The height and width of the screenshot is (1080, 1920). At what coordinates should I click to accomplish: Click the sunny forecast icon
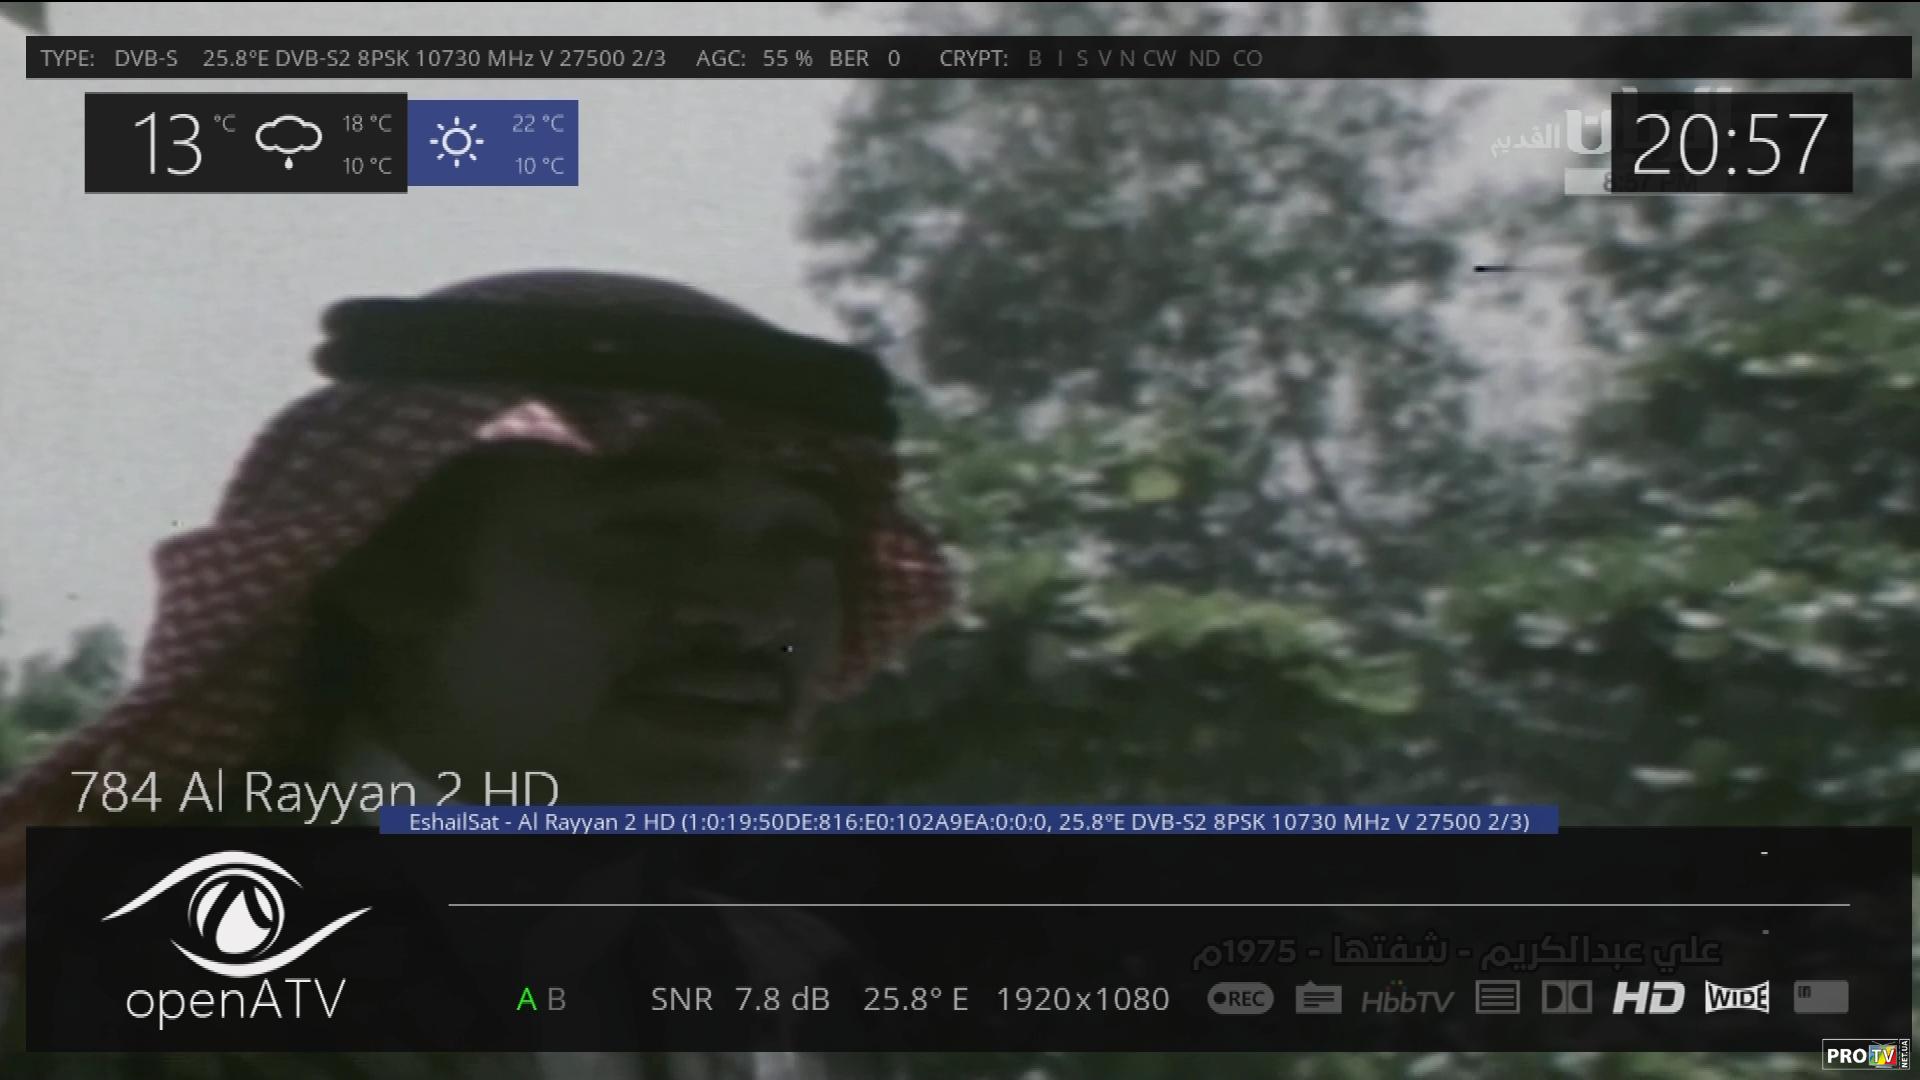coord(457,142)
